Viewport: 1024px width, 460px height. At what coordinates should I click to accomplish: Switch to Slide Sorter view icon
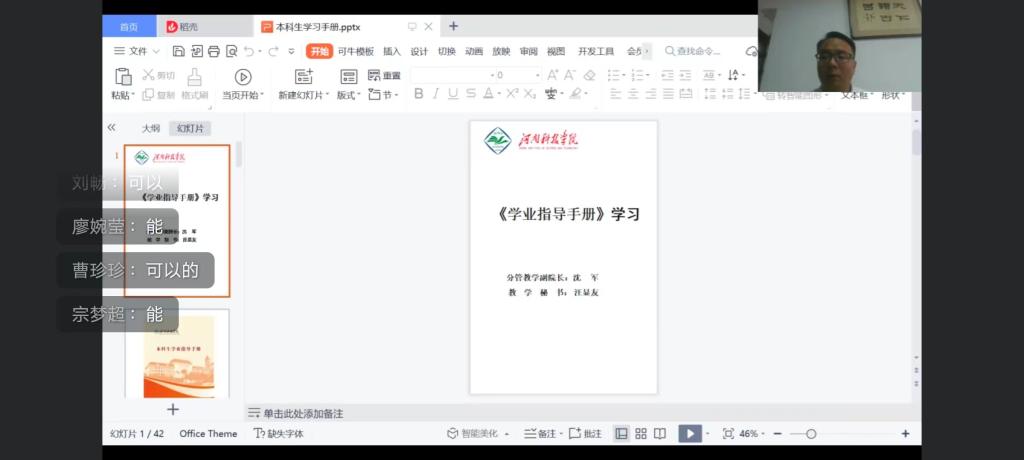[x=641, y=433]
